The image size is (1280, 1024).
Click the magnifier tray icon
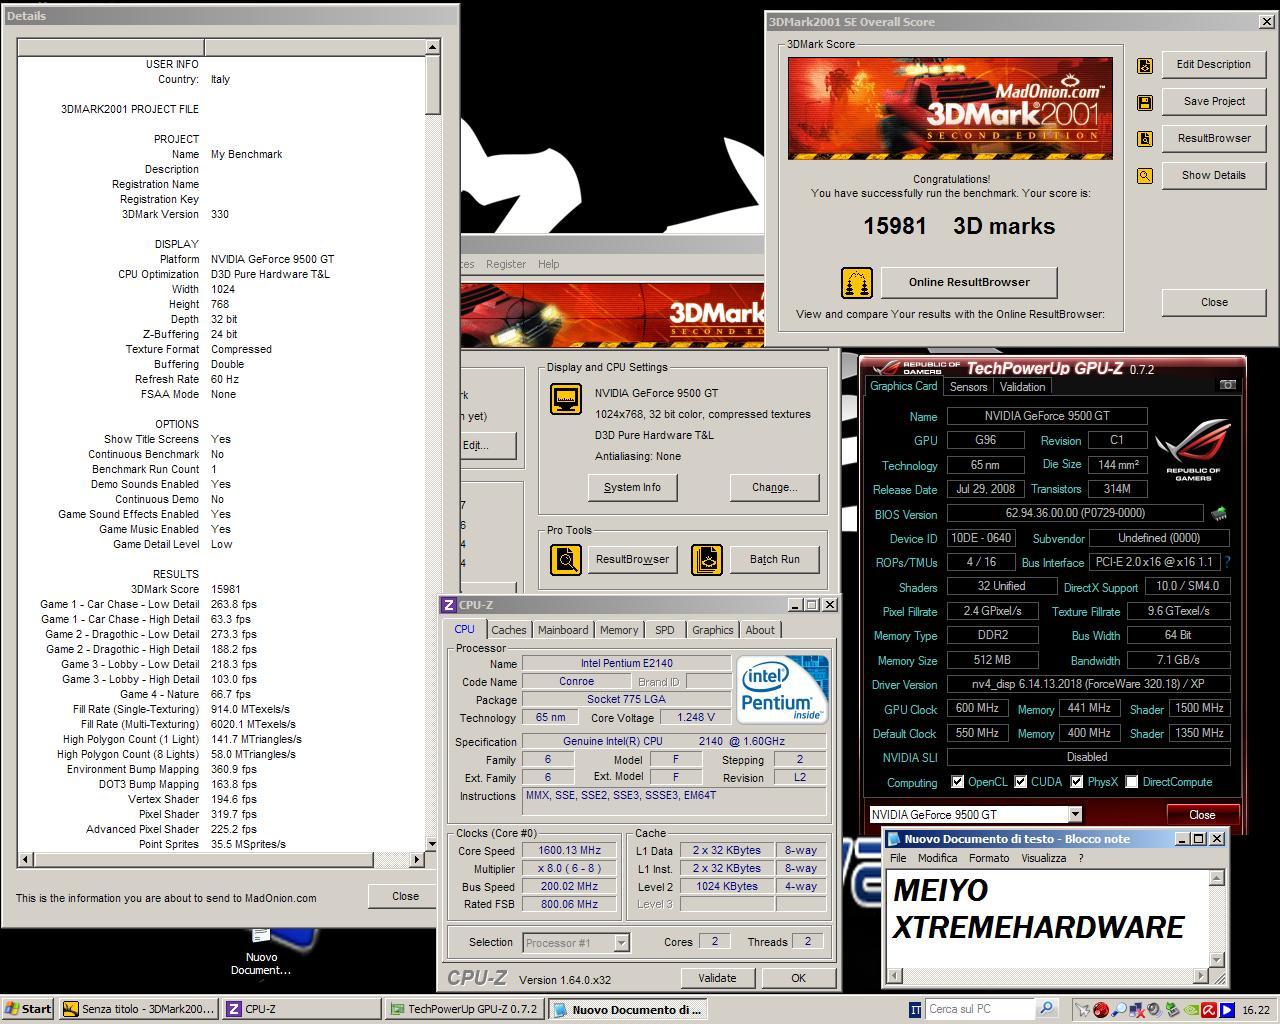click(1119, 1010)
